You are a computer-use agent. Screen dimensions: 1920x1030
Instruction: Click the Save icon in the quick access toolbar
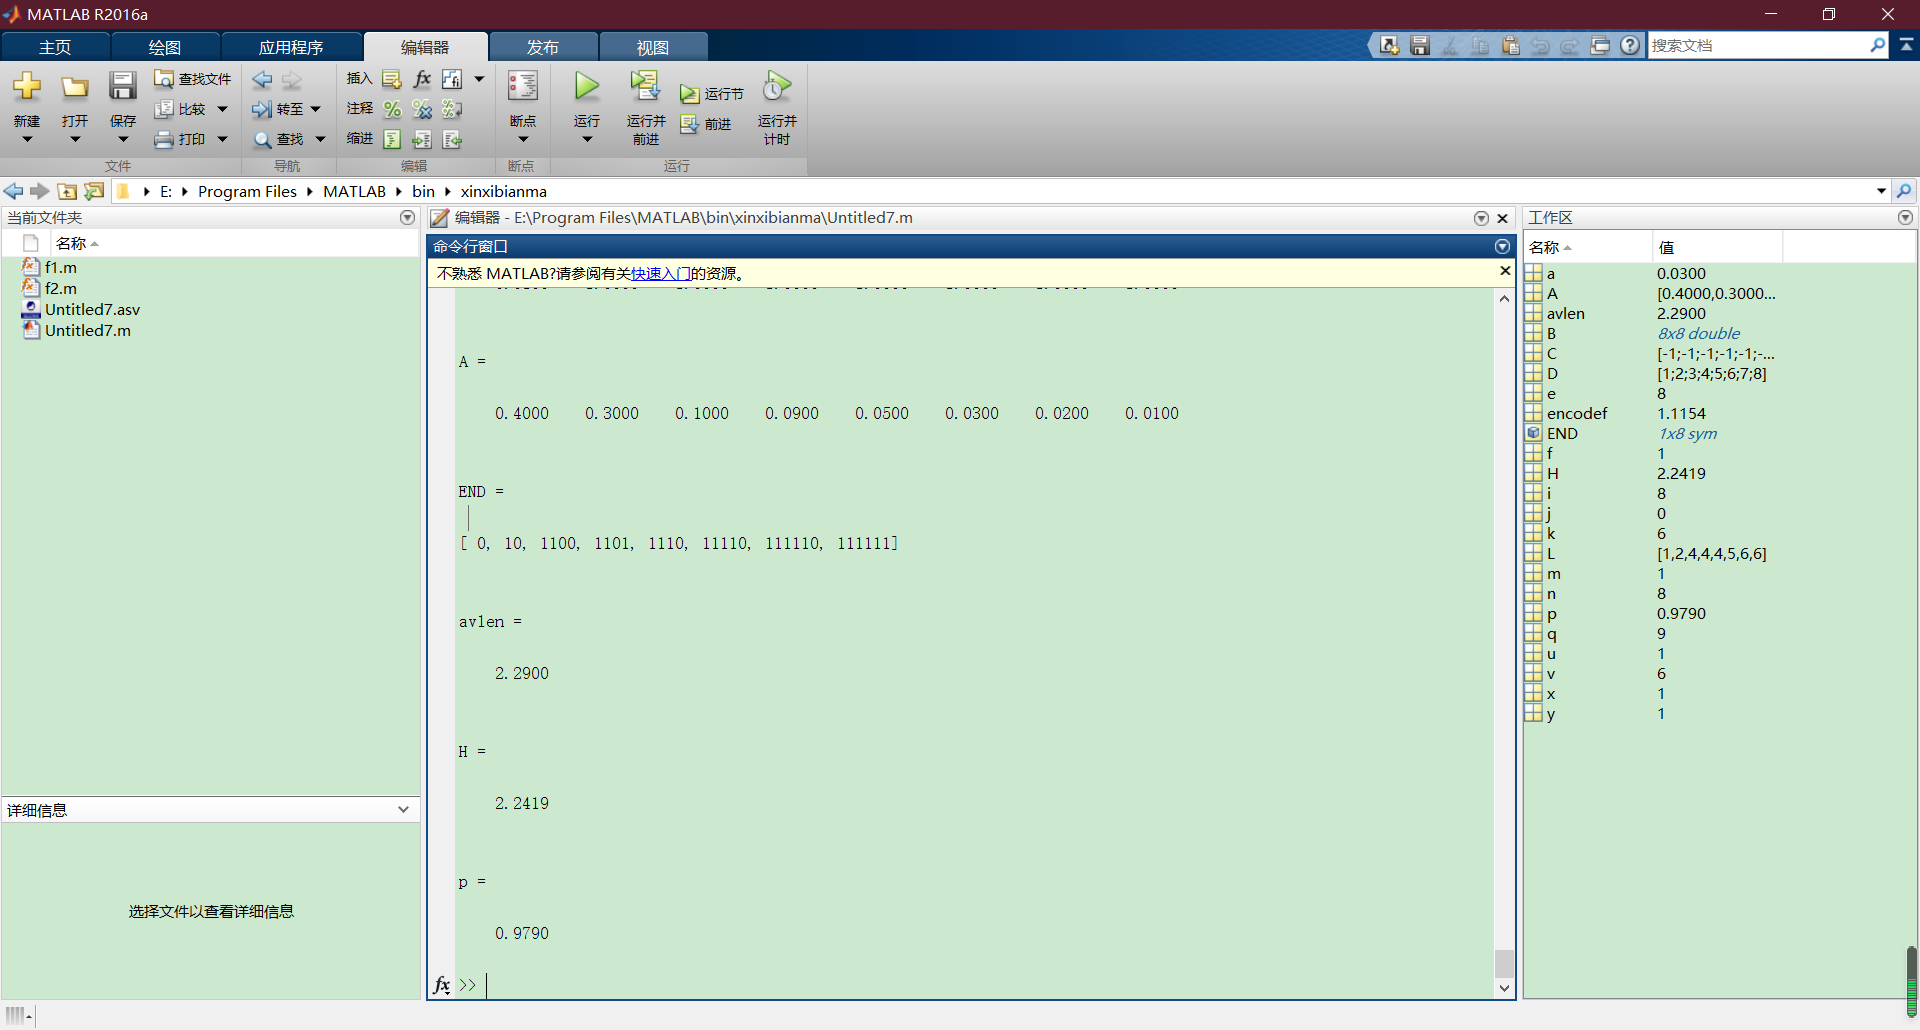pos(1419,45)
